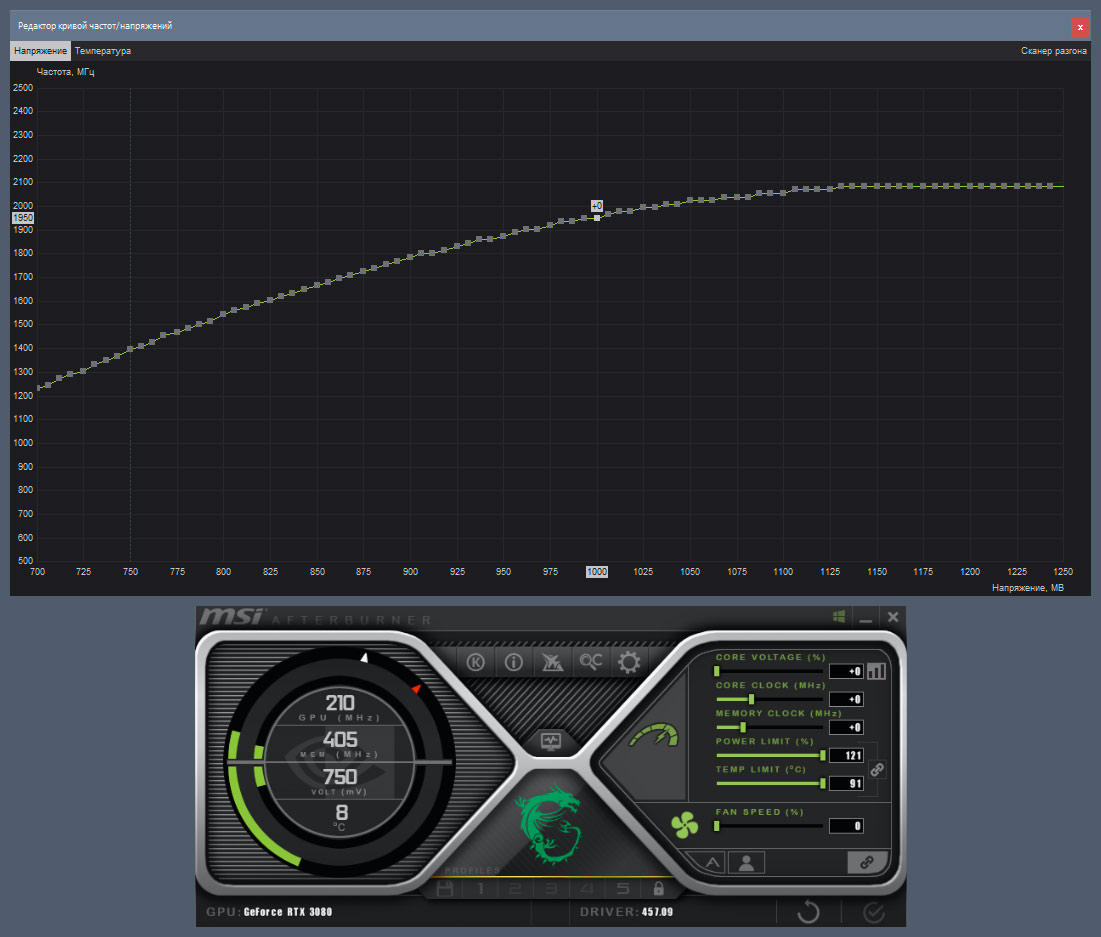Image resolution: width=1101 pixels, height=937 pixels.
Task: Click the green speedometer gauge icon
Action: (x=654, y=734)
